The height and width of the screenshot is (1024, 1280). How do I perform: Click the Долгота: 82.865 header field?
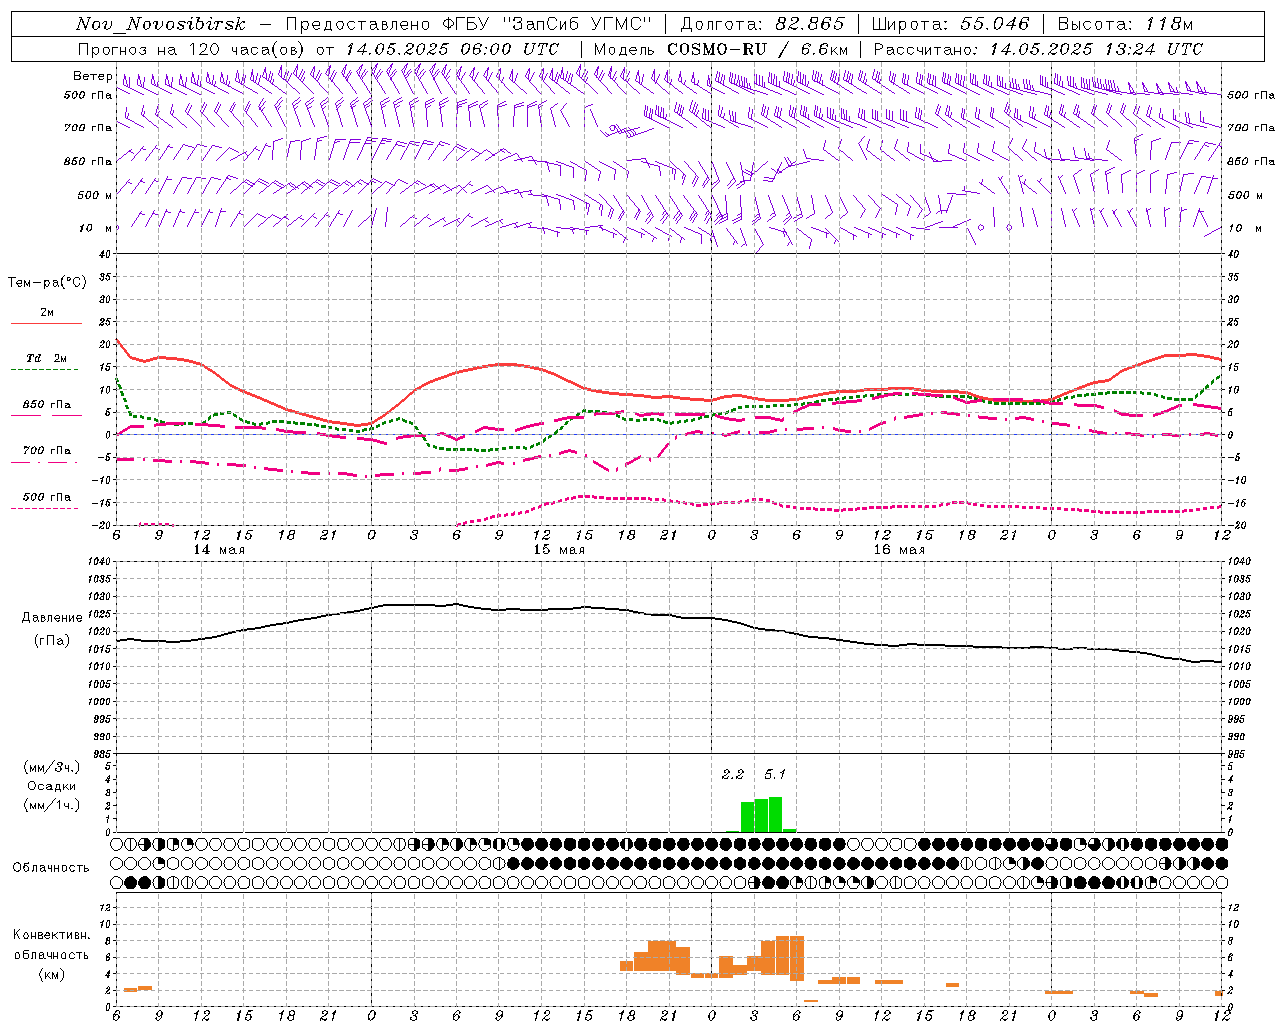pyautogui.click(x=762, y=24)
